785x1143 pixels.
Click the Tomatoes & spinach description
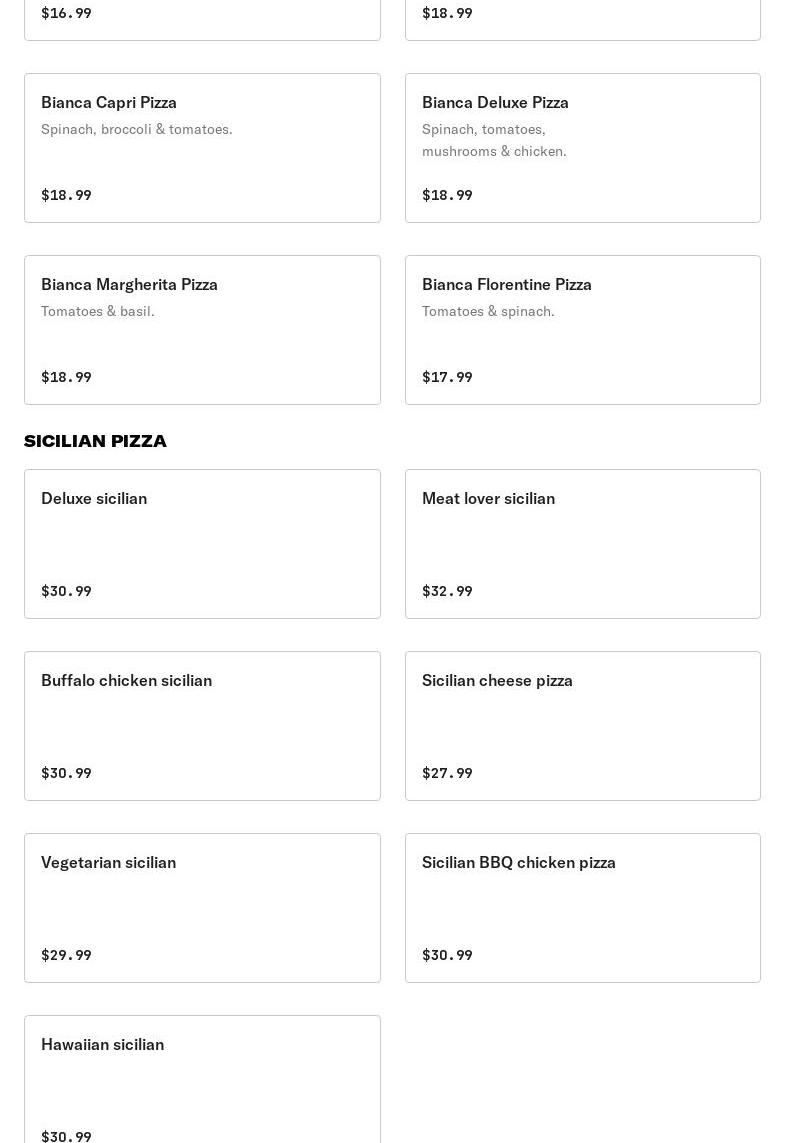click(x=488, y=311)
